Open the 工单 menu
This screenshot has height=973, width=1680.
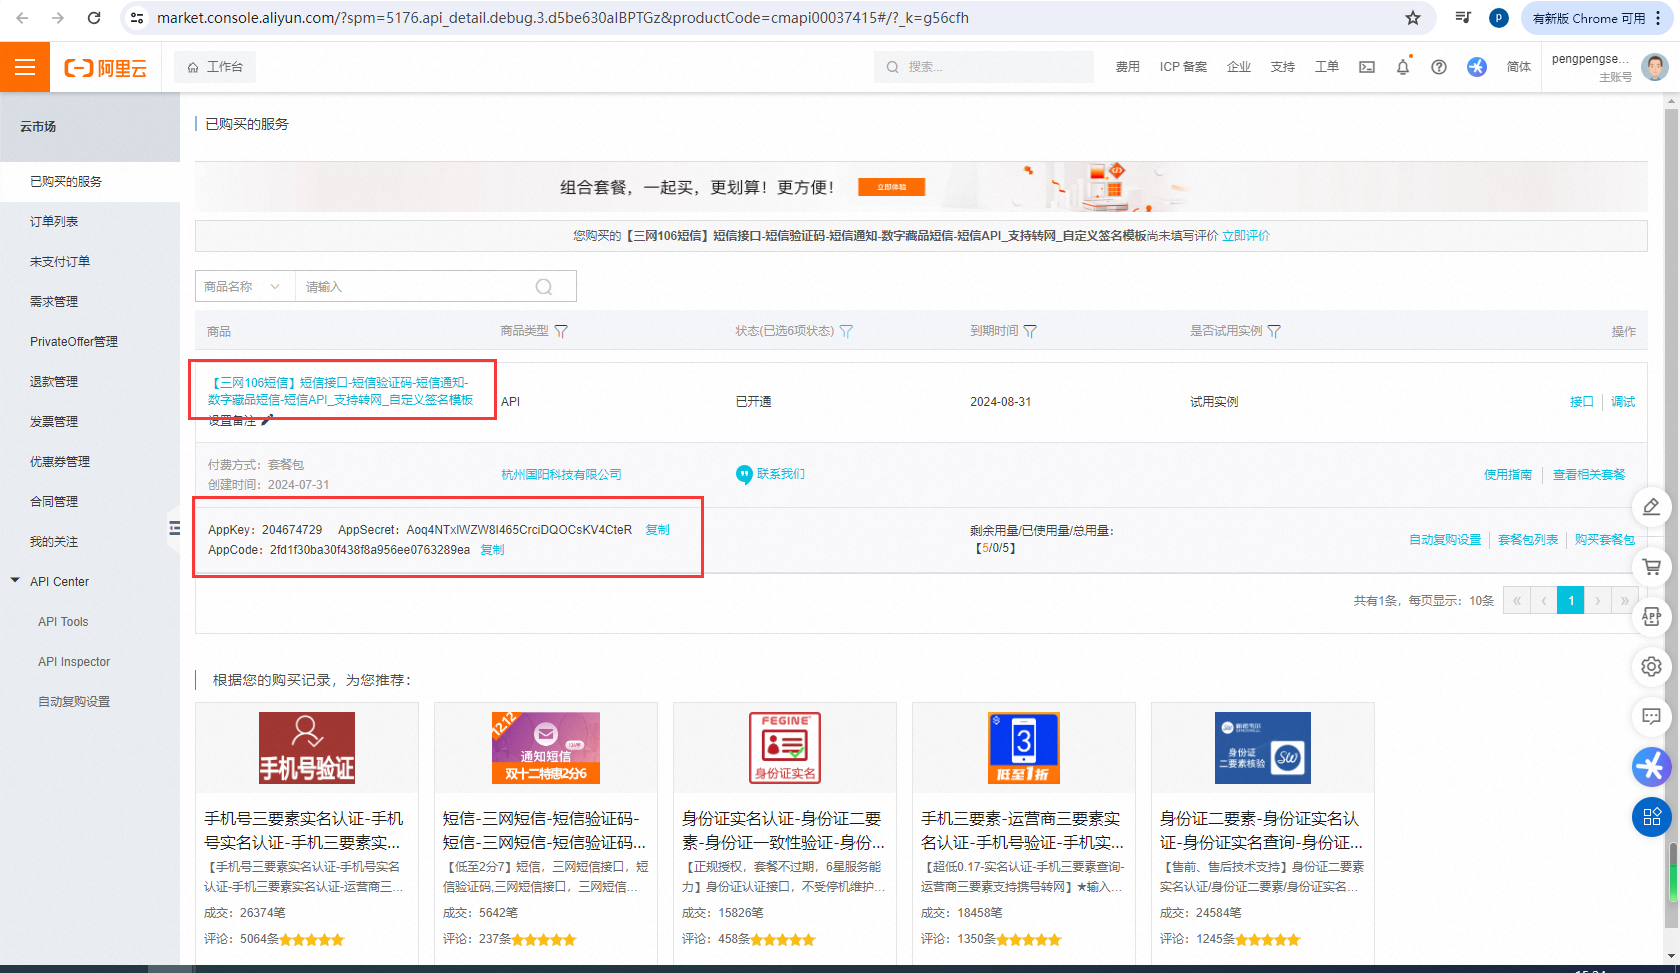1327,67
